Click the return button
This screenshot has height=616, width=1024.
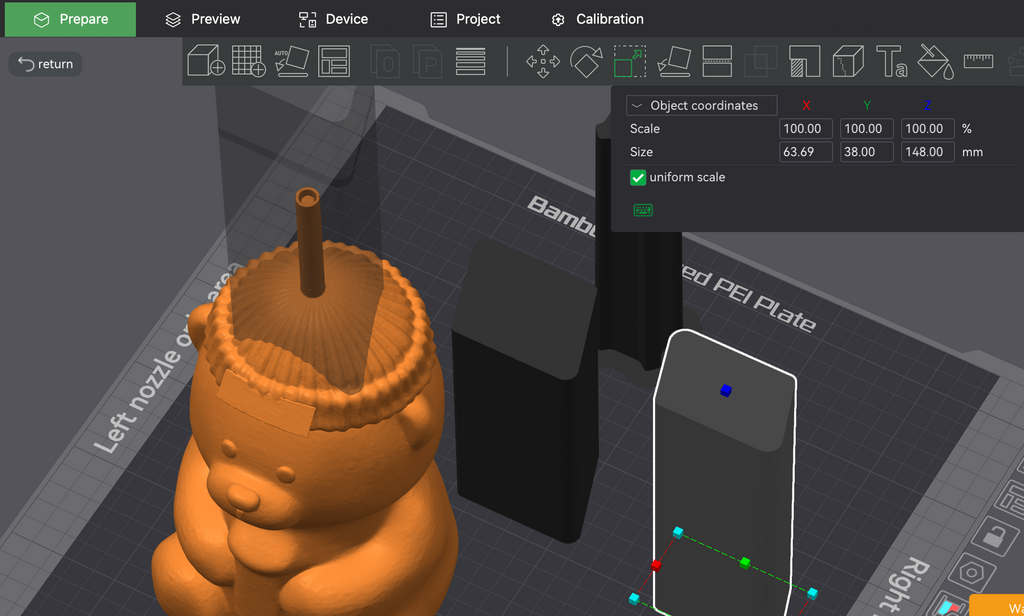(45, 64)
